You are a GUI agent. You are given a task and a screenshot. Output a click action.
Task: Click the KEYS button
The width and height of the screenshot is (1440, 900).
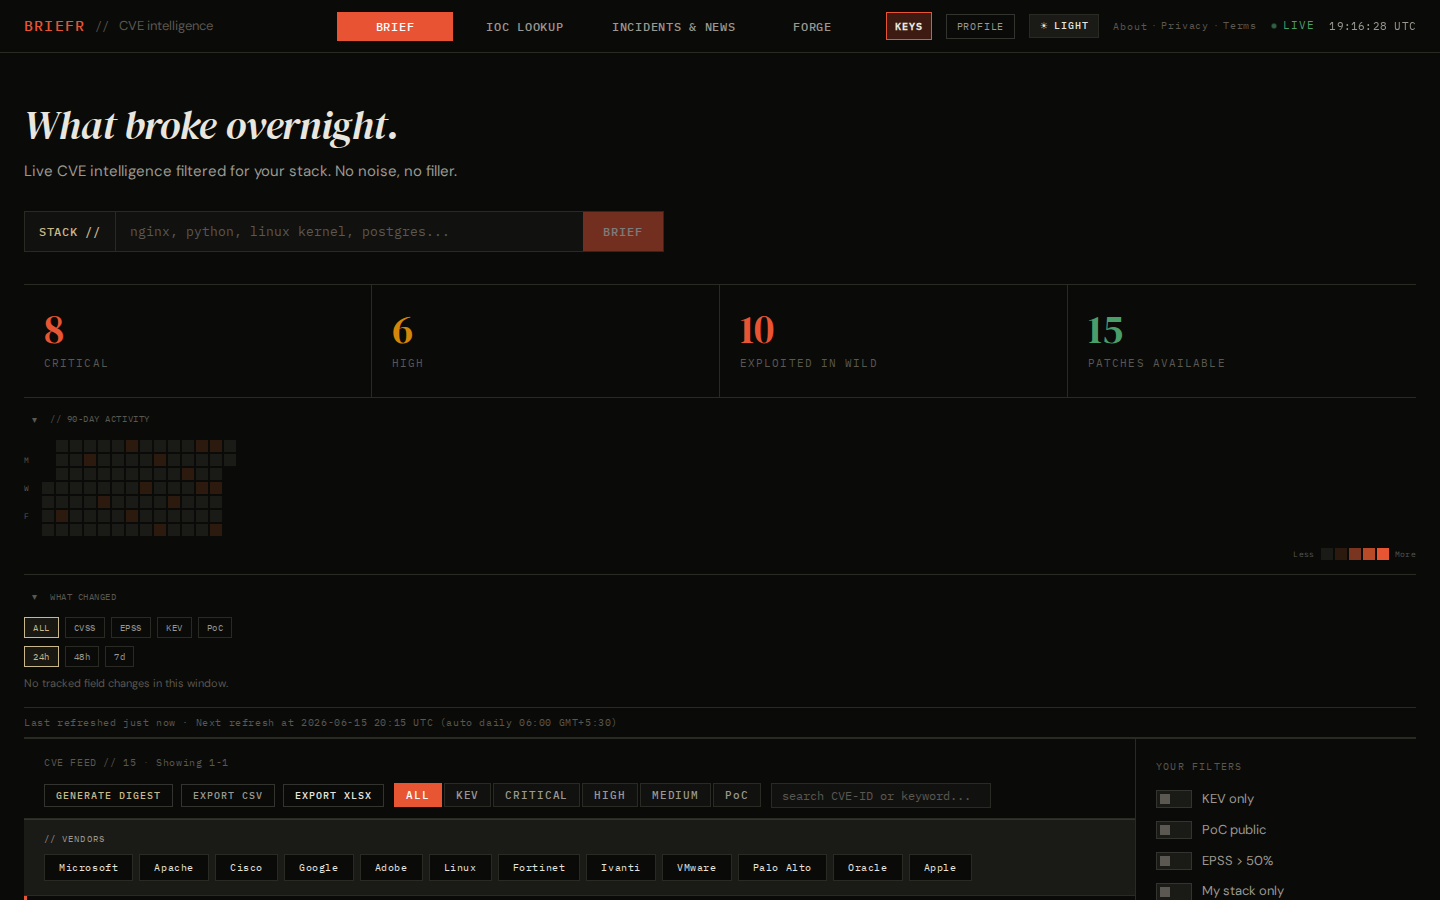click(x=909, y=26)
